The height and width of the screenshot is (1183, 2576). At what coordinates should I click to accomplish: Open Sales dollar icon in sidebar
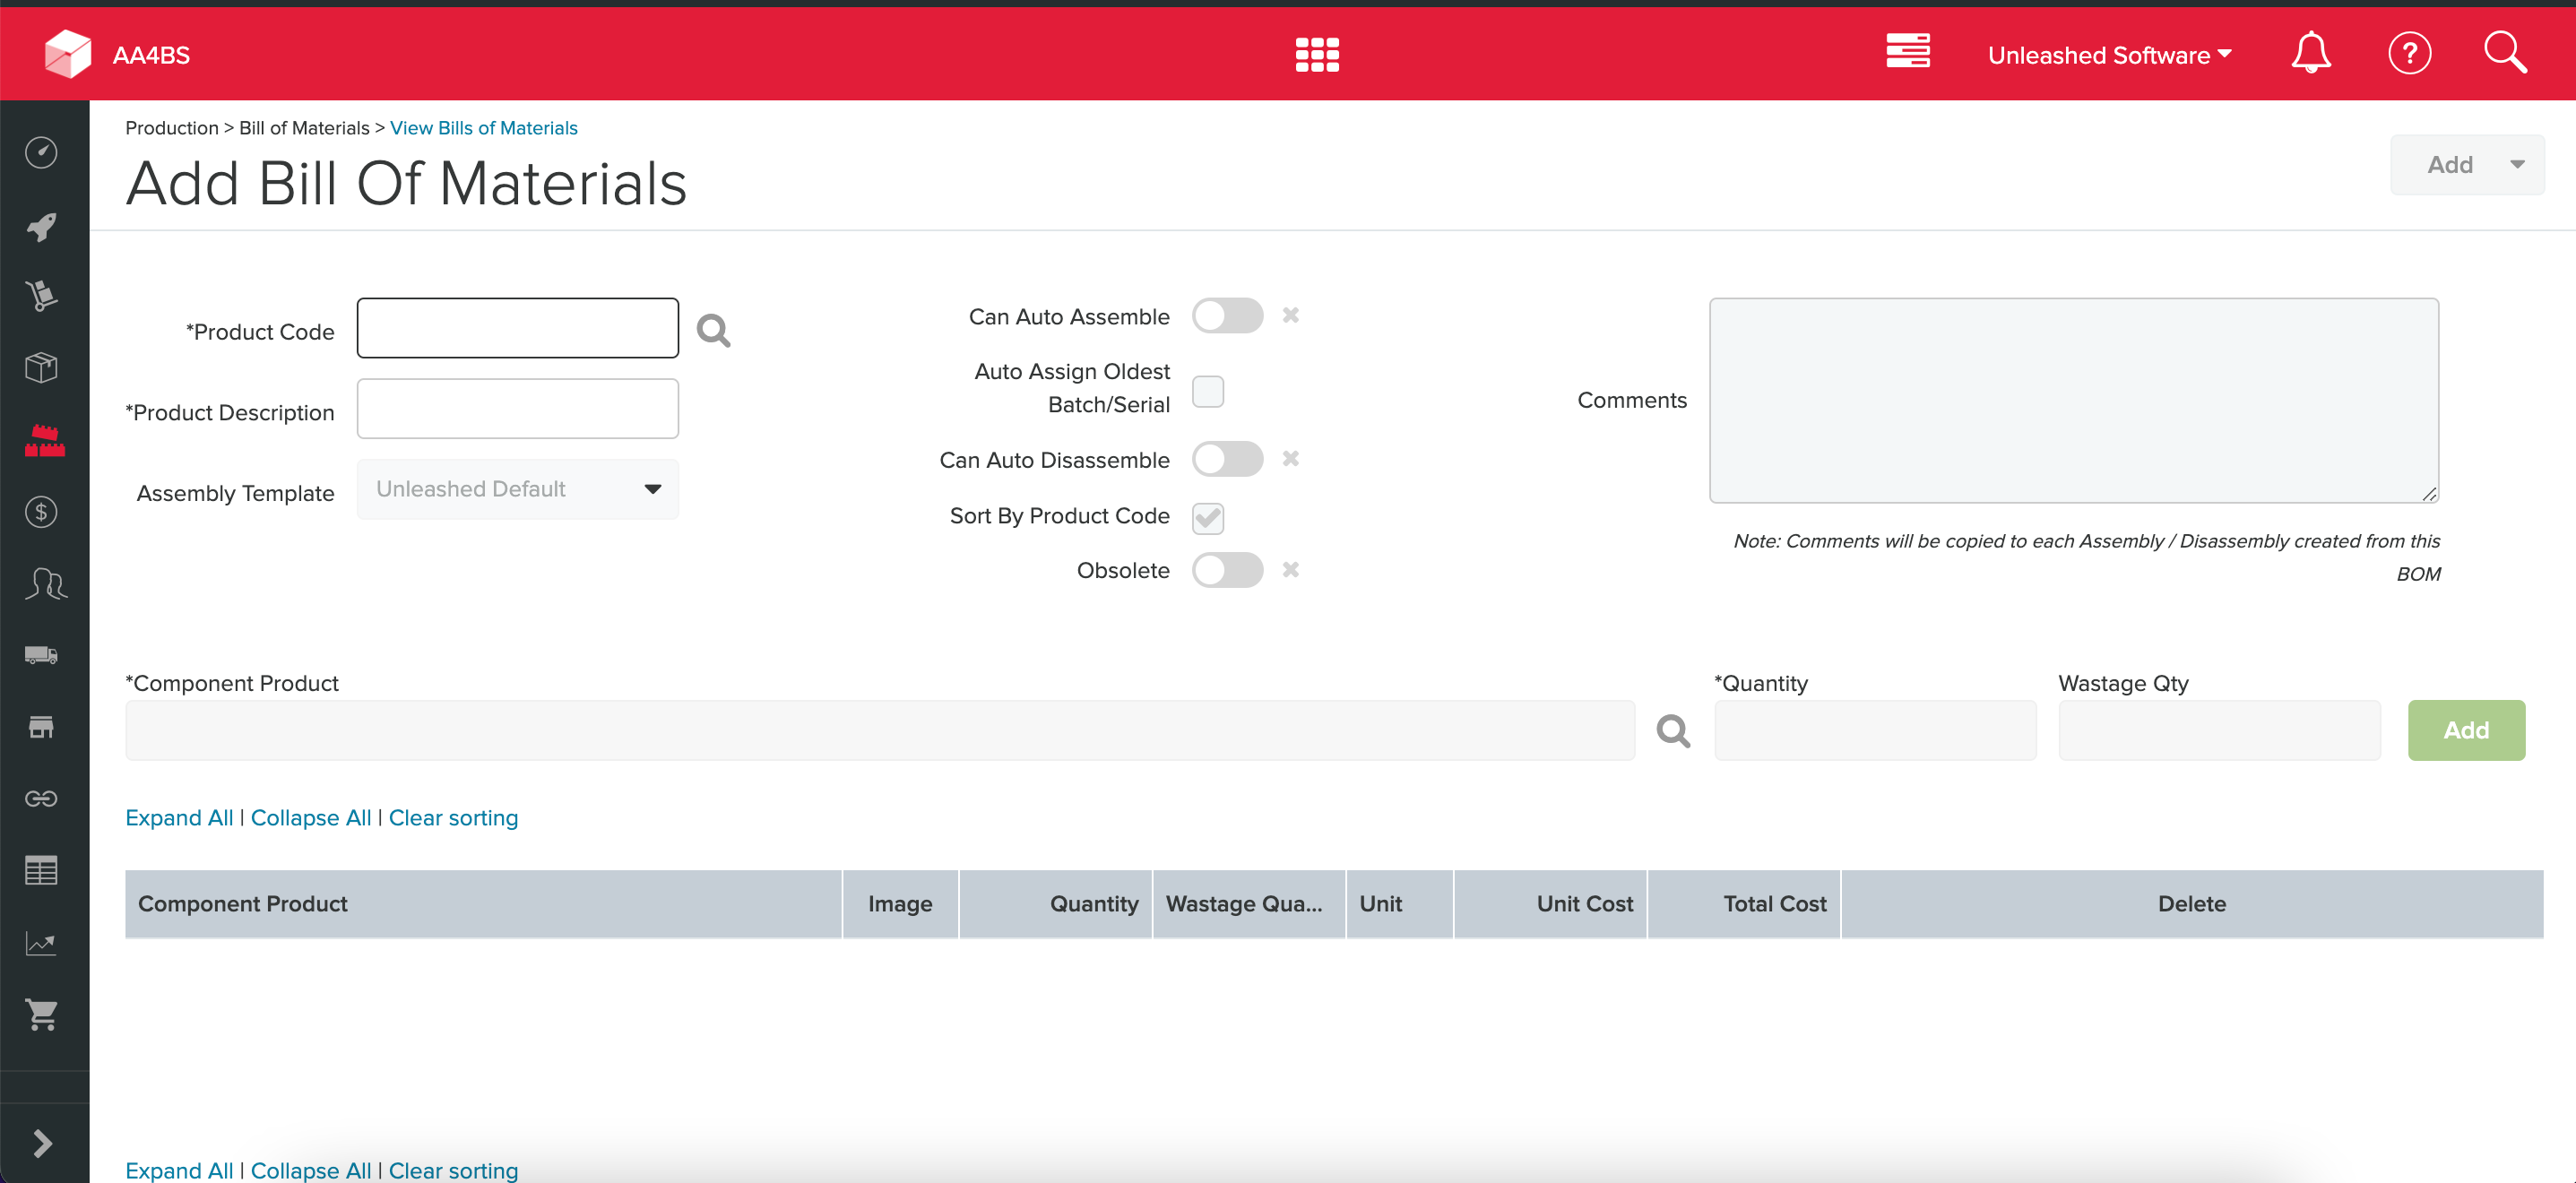[41, 512]
